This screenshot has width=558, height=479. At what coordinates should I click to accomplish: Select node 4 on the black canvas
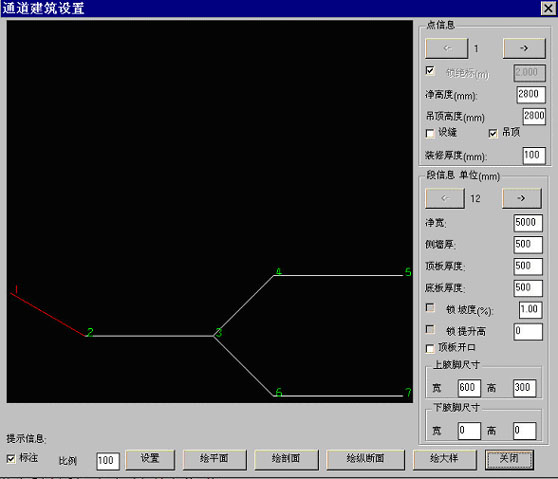pos(278,272)
